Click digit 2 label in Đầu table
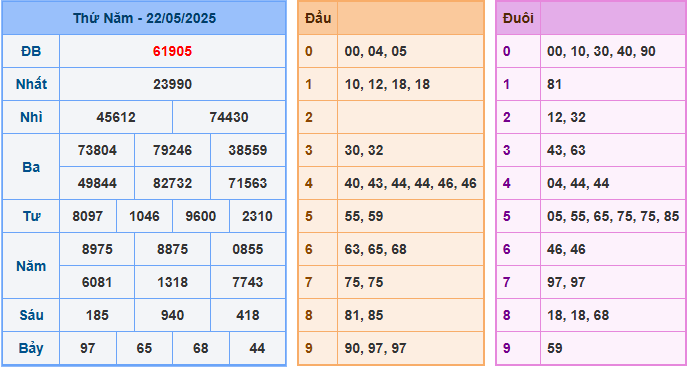This screenshot has height=368, width=689. (308, 117)
